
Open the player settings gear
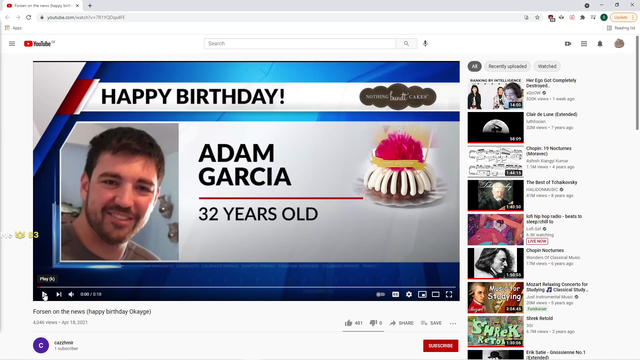(x=409, y=294)
